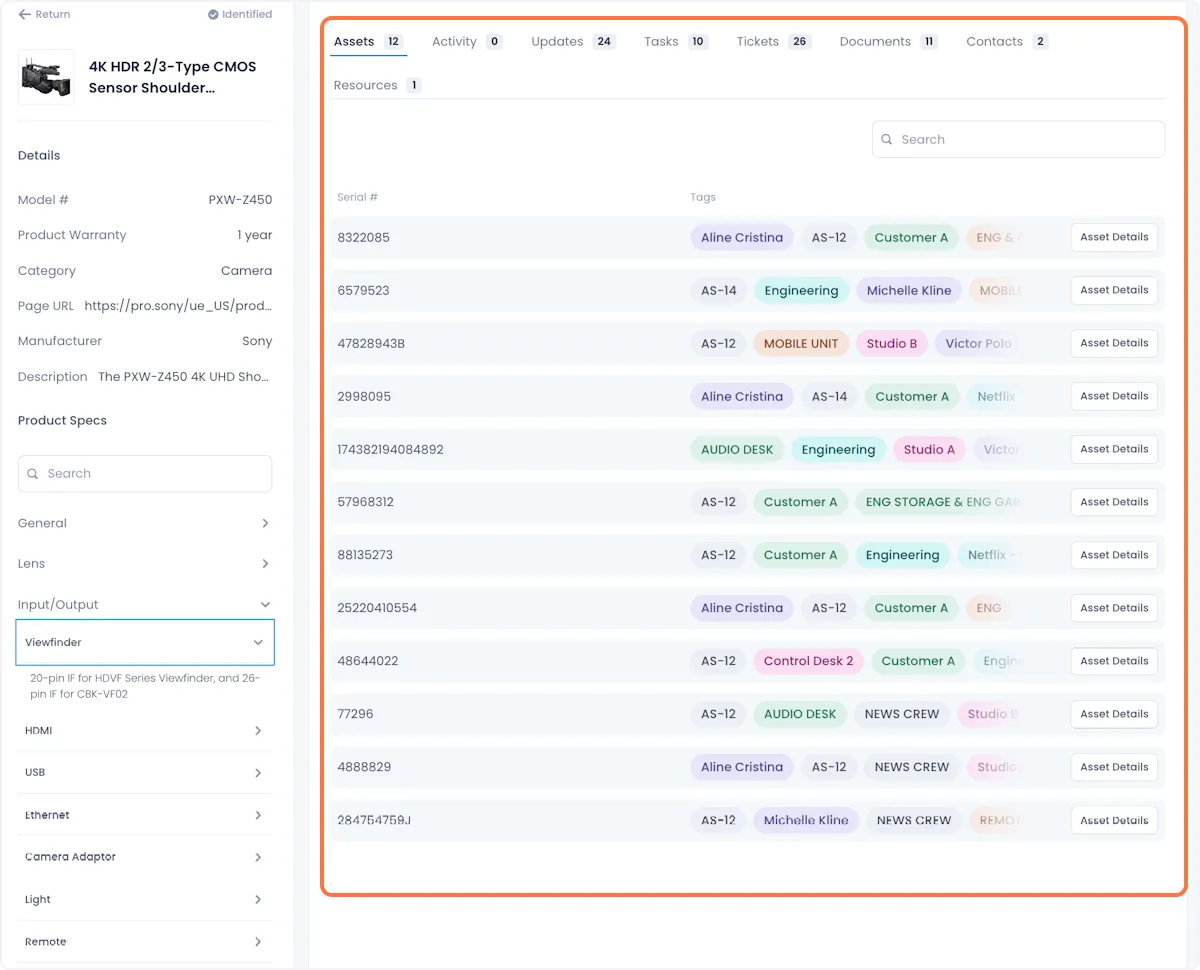Expand the USB sub-section
This screenshot has height=970, width=1200.
(145, 773)
